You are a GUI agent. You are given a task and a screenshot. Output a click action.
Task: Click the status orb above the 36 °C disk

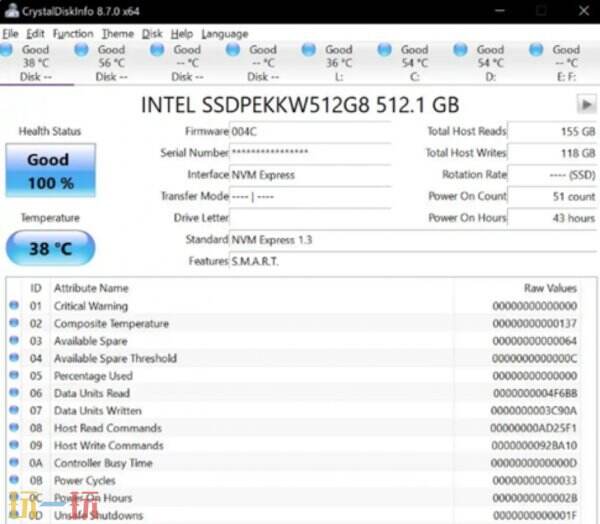coord(309,50)
